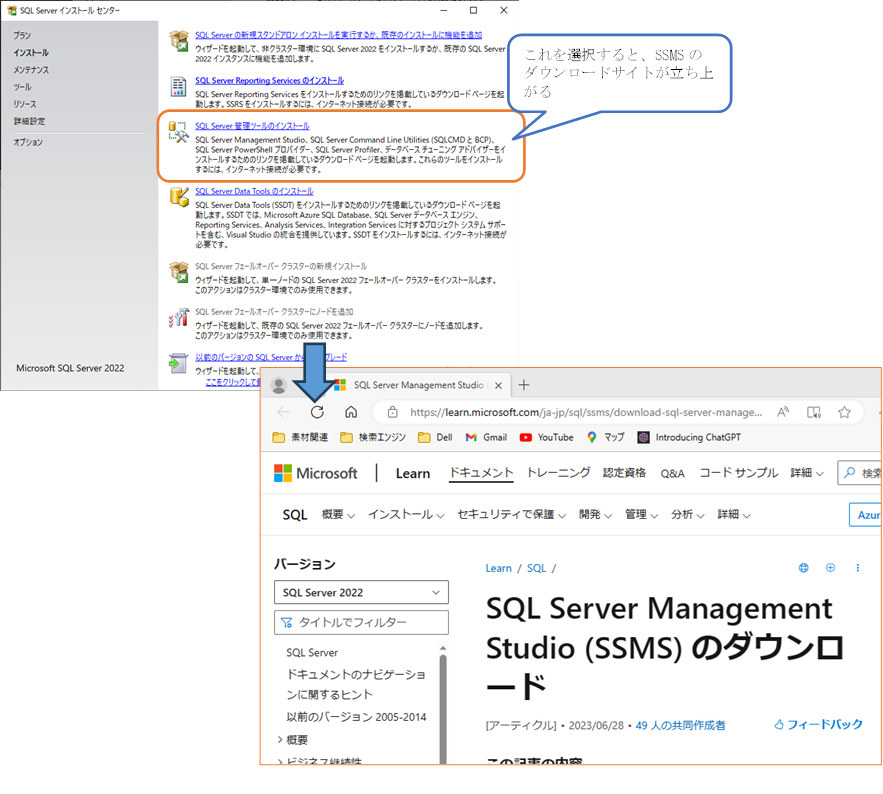Open immersive reader icon in address bar
Image resolution: width=883 pixels, height=794 pixels.
tap(814, 412)
